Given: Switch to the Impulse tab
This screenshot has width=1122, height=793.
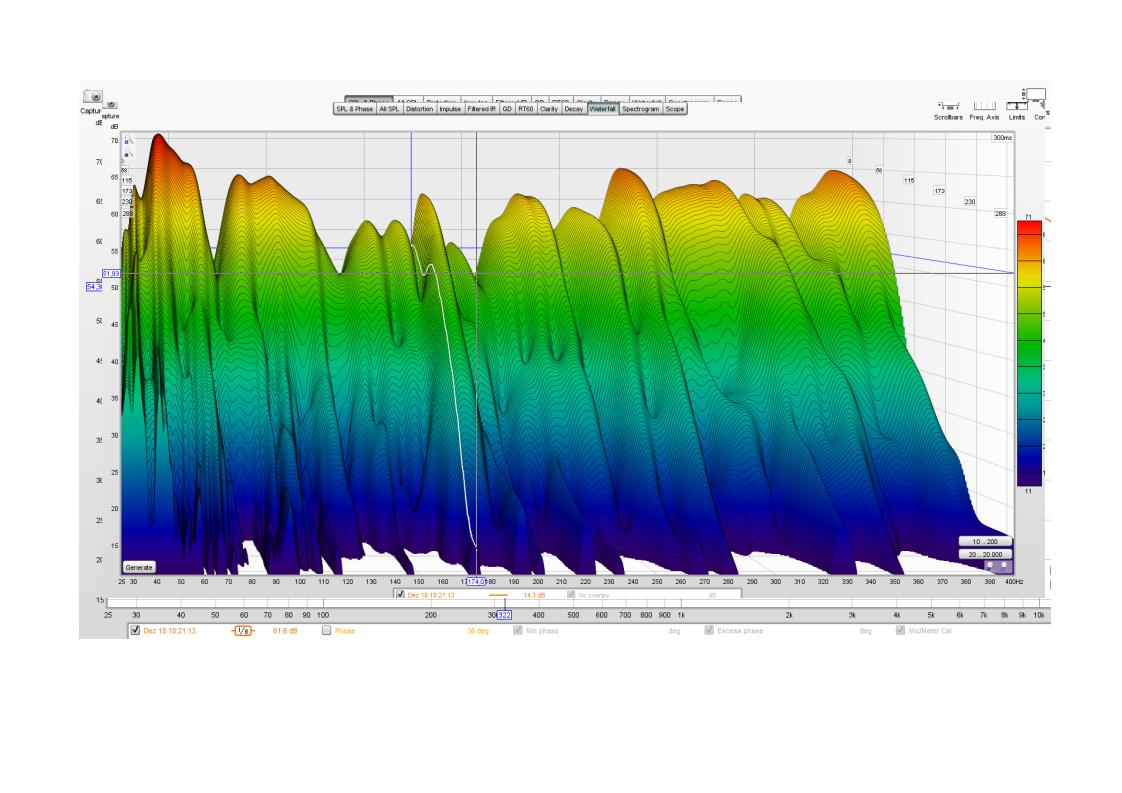Looking at the screenshot, I should [x=450, y=109].
